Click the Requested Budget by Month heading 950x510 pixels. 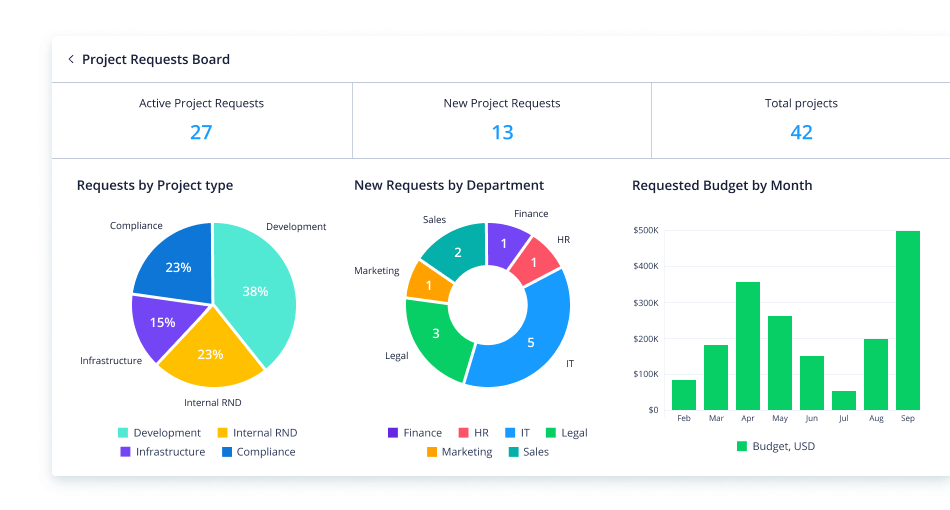pyautogui.click(x=722, y=185)
